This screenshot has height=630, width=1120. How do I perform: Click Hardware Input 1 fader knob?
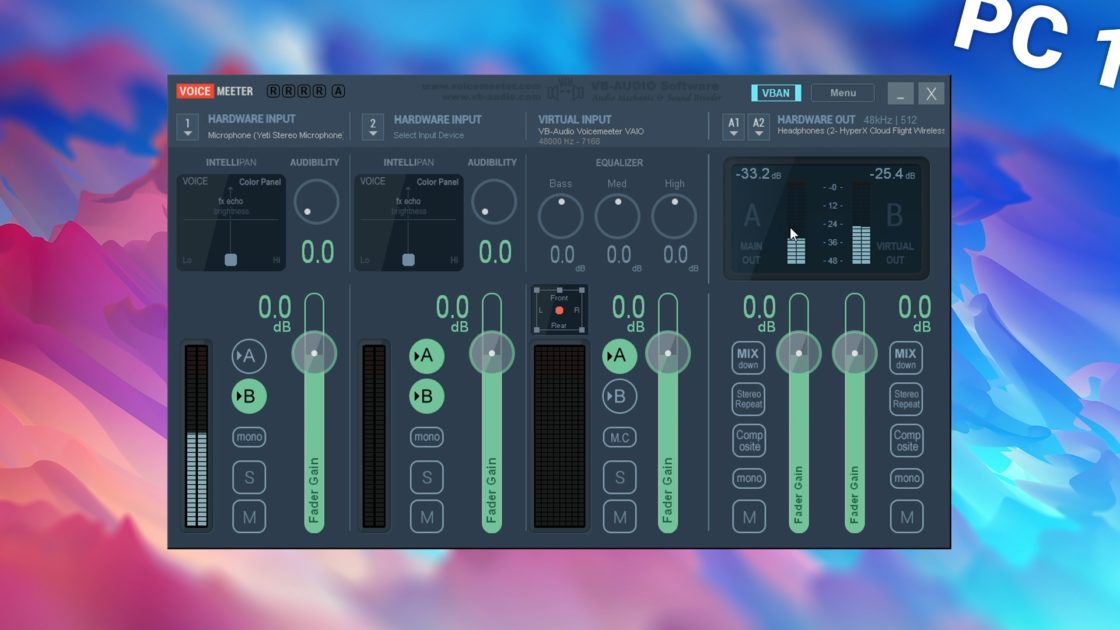[x=314, y=353]
